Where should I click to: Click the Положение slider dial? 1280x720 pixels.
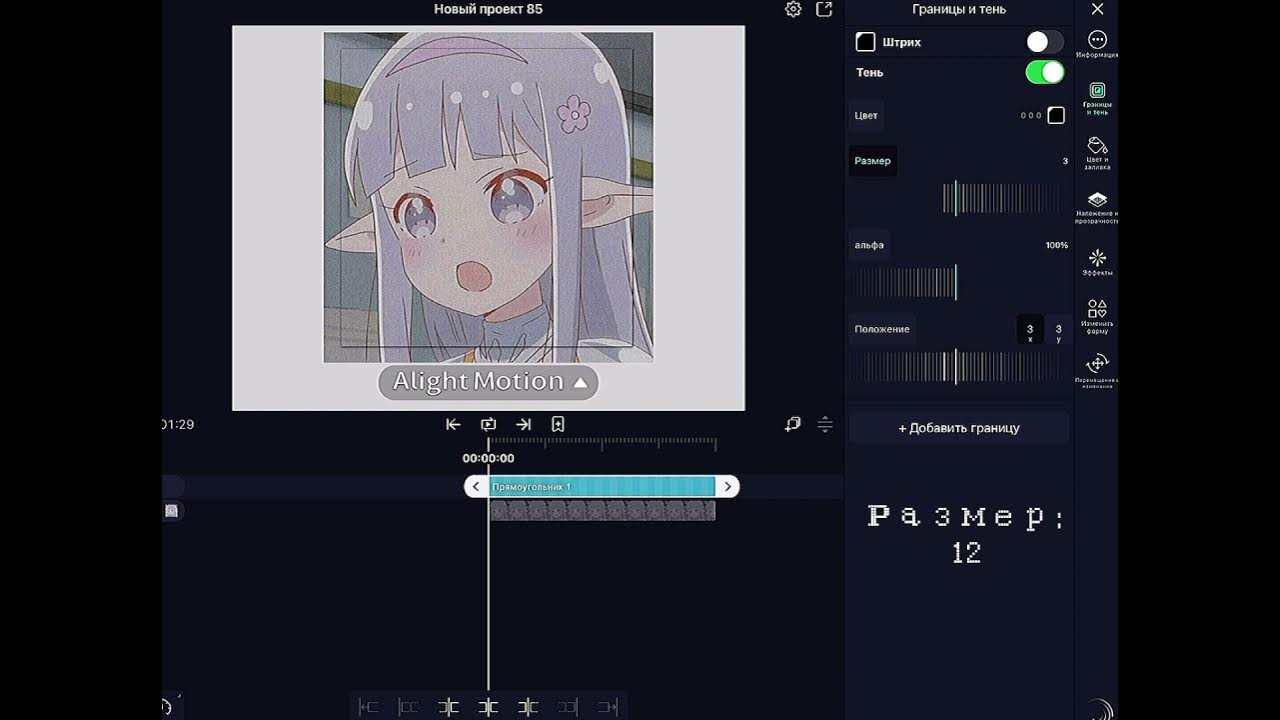tap(957, 367)
